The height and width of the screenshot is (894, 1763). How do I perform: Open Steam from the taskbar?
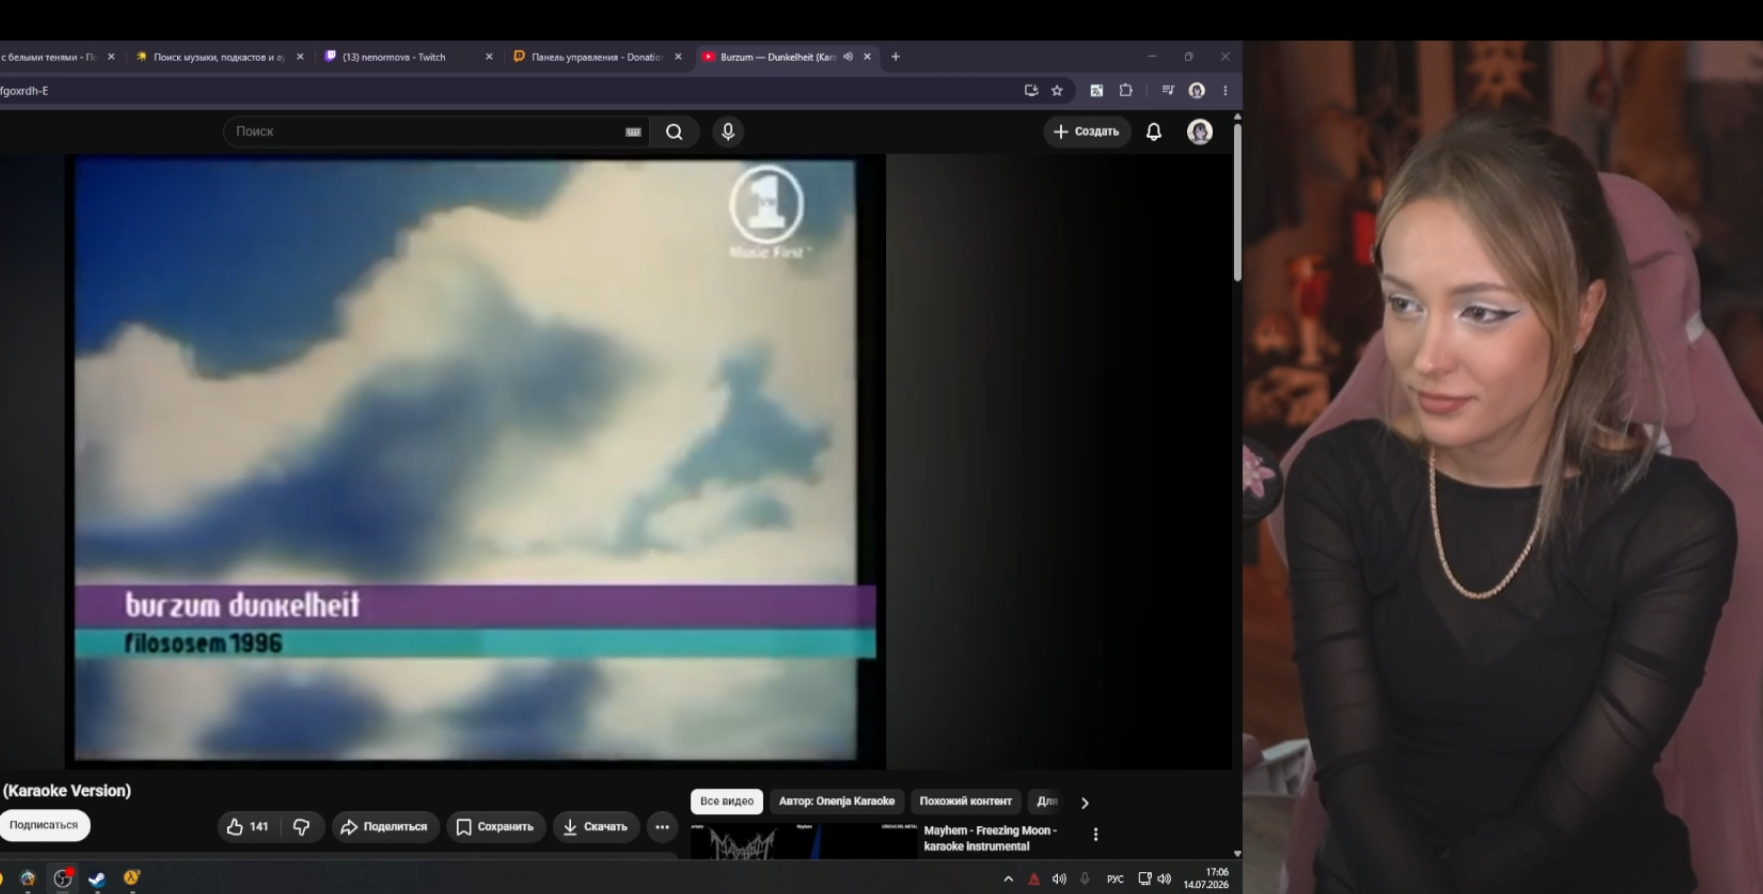point(97,879)
